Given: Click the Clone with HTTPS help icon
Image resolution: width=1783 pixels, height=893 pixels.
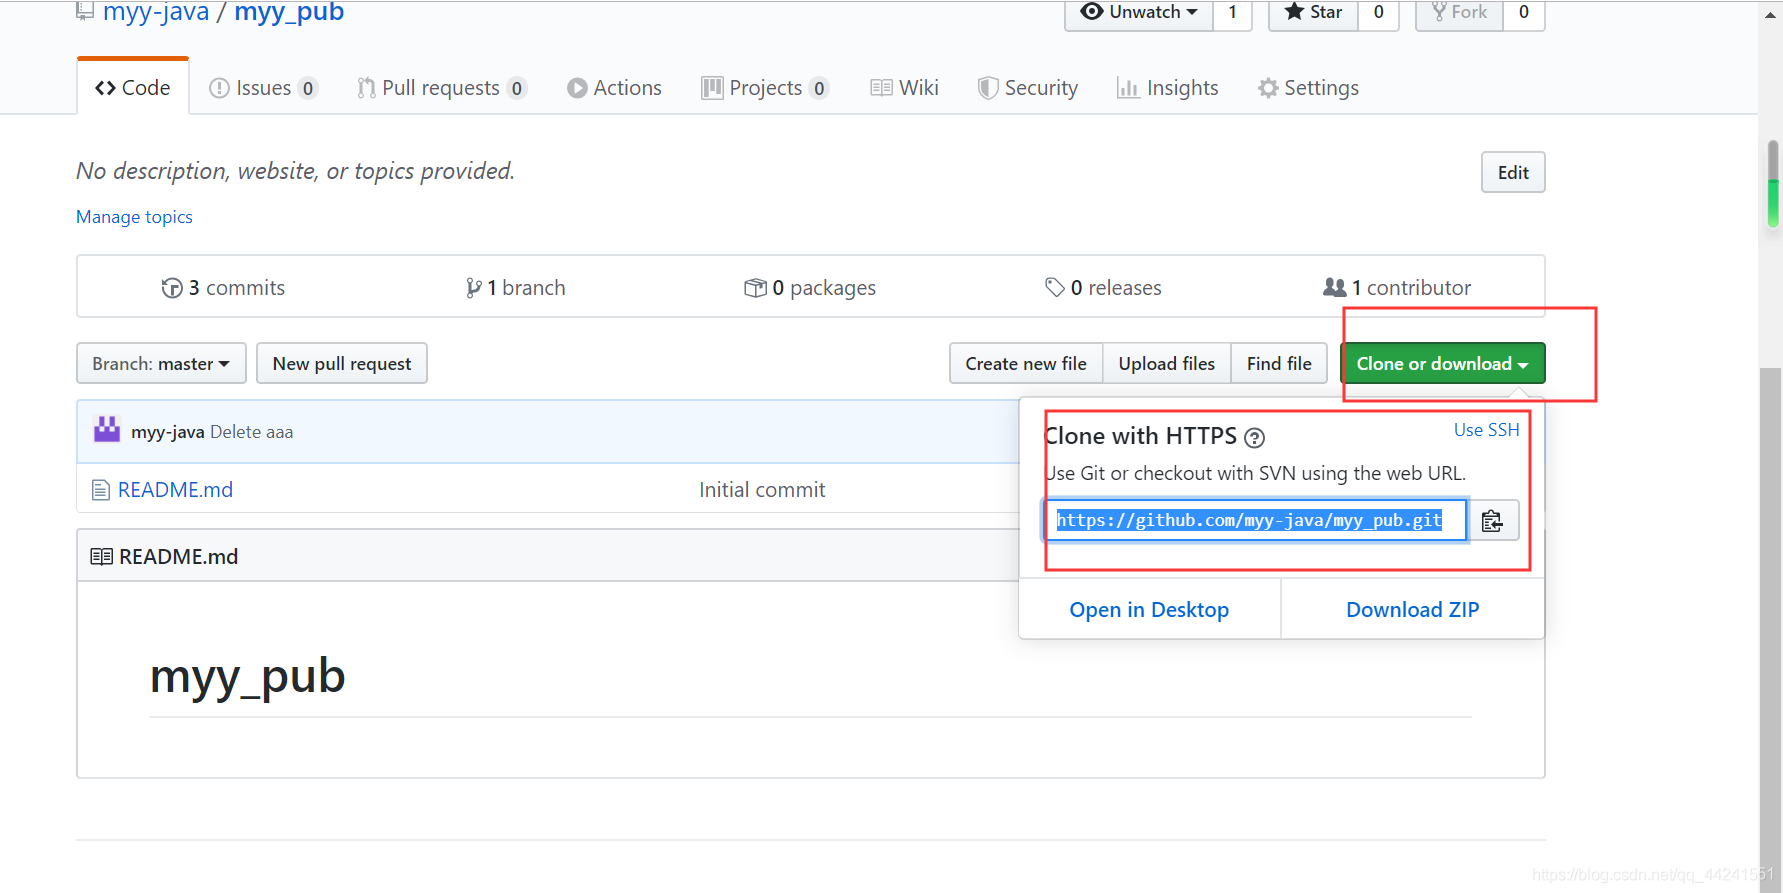Looking at the screenshot, I should point(1254,438).
